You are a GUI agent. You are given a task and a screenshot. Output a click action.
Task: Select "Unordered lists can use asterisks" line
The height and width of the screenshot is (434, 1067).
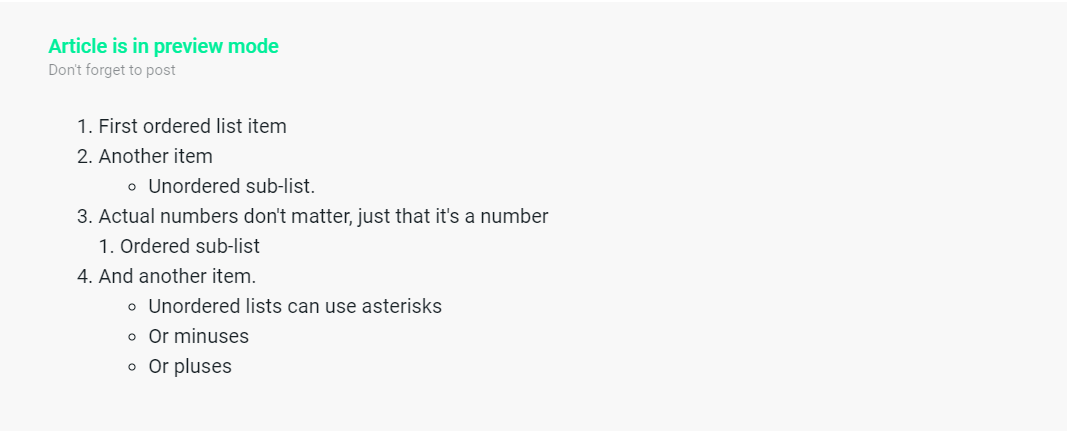point(295,306)
